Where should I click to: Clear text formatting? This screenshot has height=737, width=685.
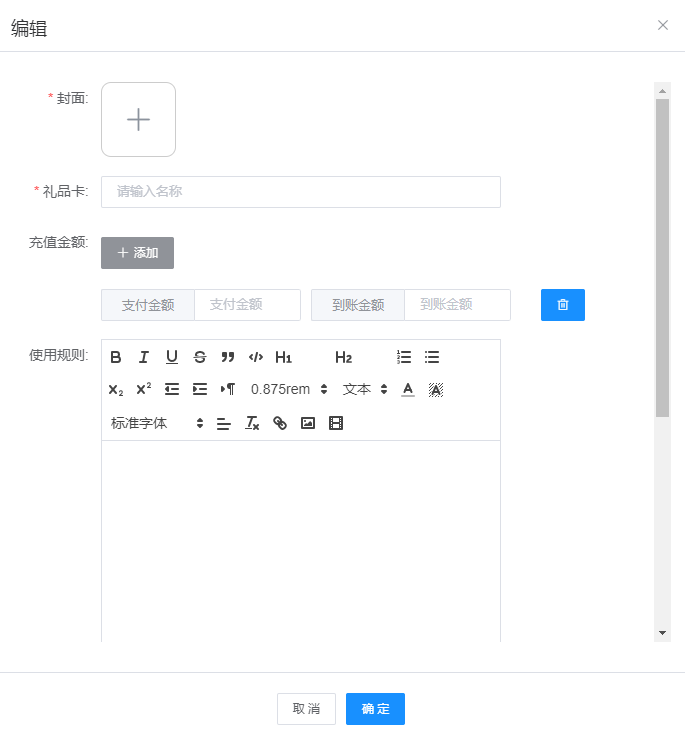[252, 423]
